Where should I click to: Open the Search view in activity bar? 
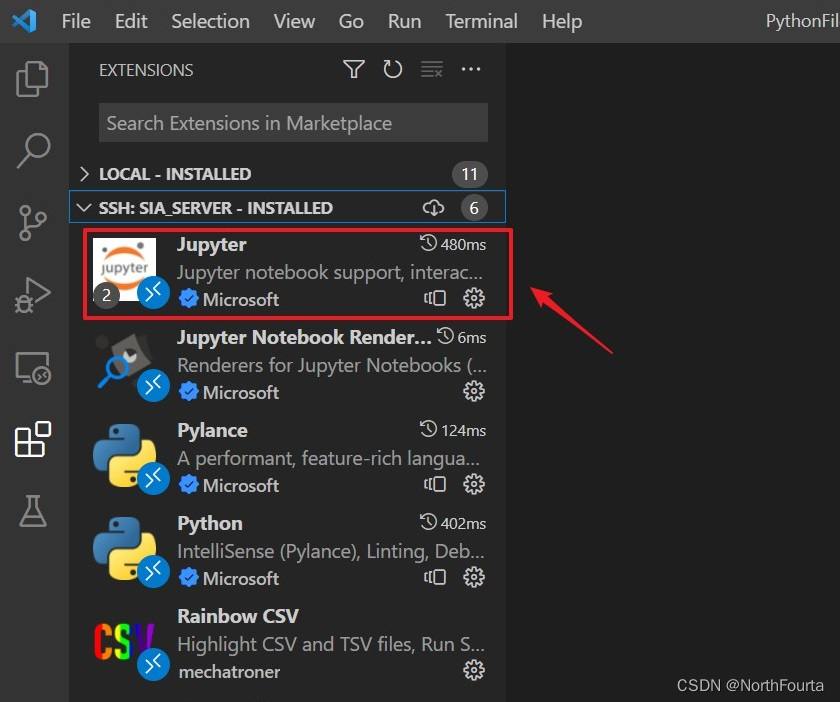pyautogui.click(x=33, y=151)
